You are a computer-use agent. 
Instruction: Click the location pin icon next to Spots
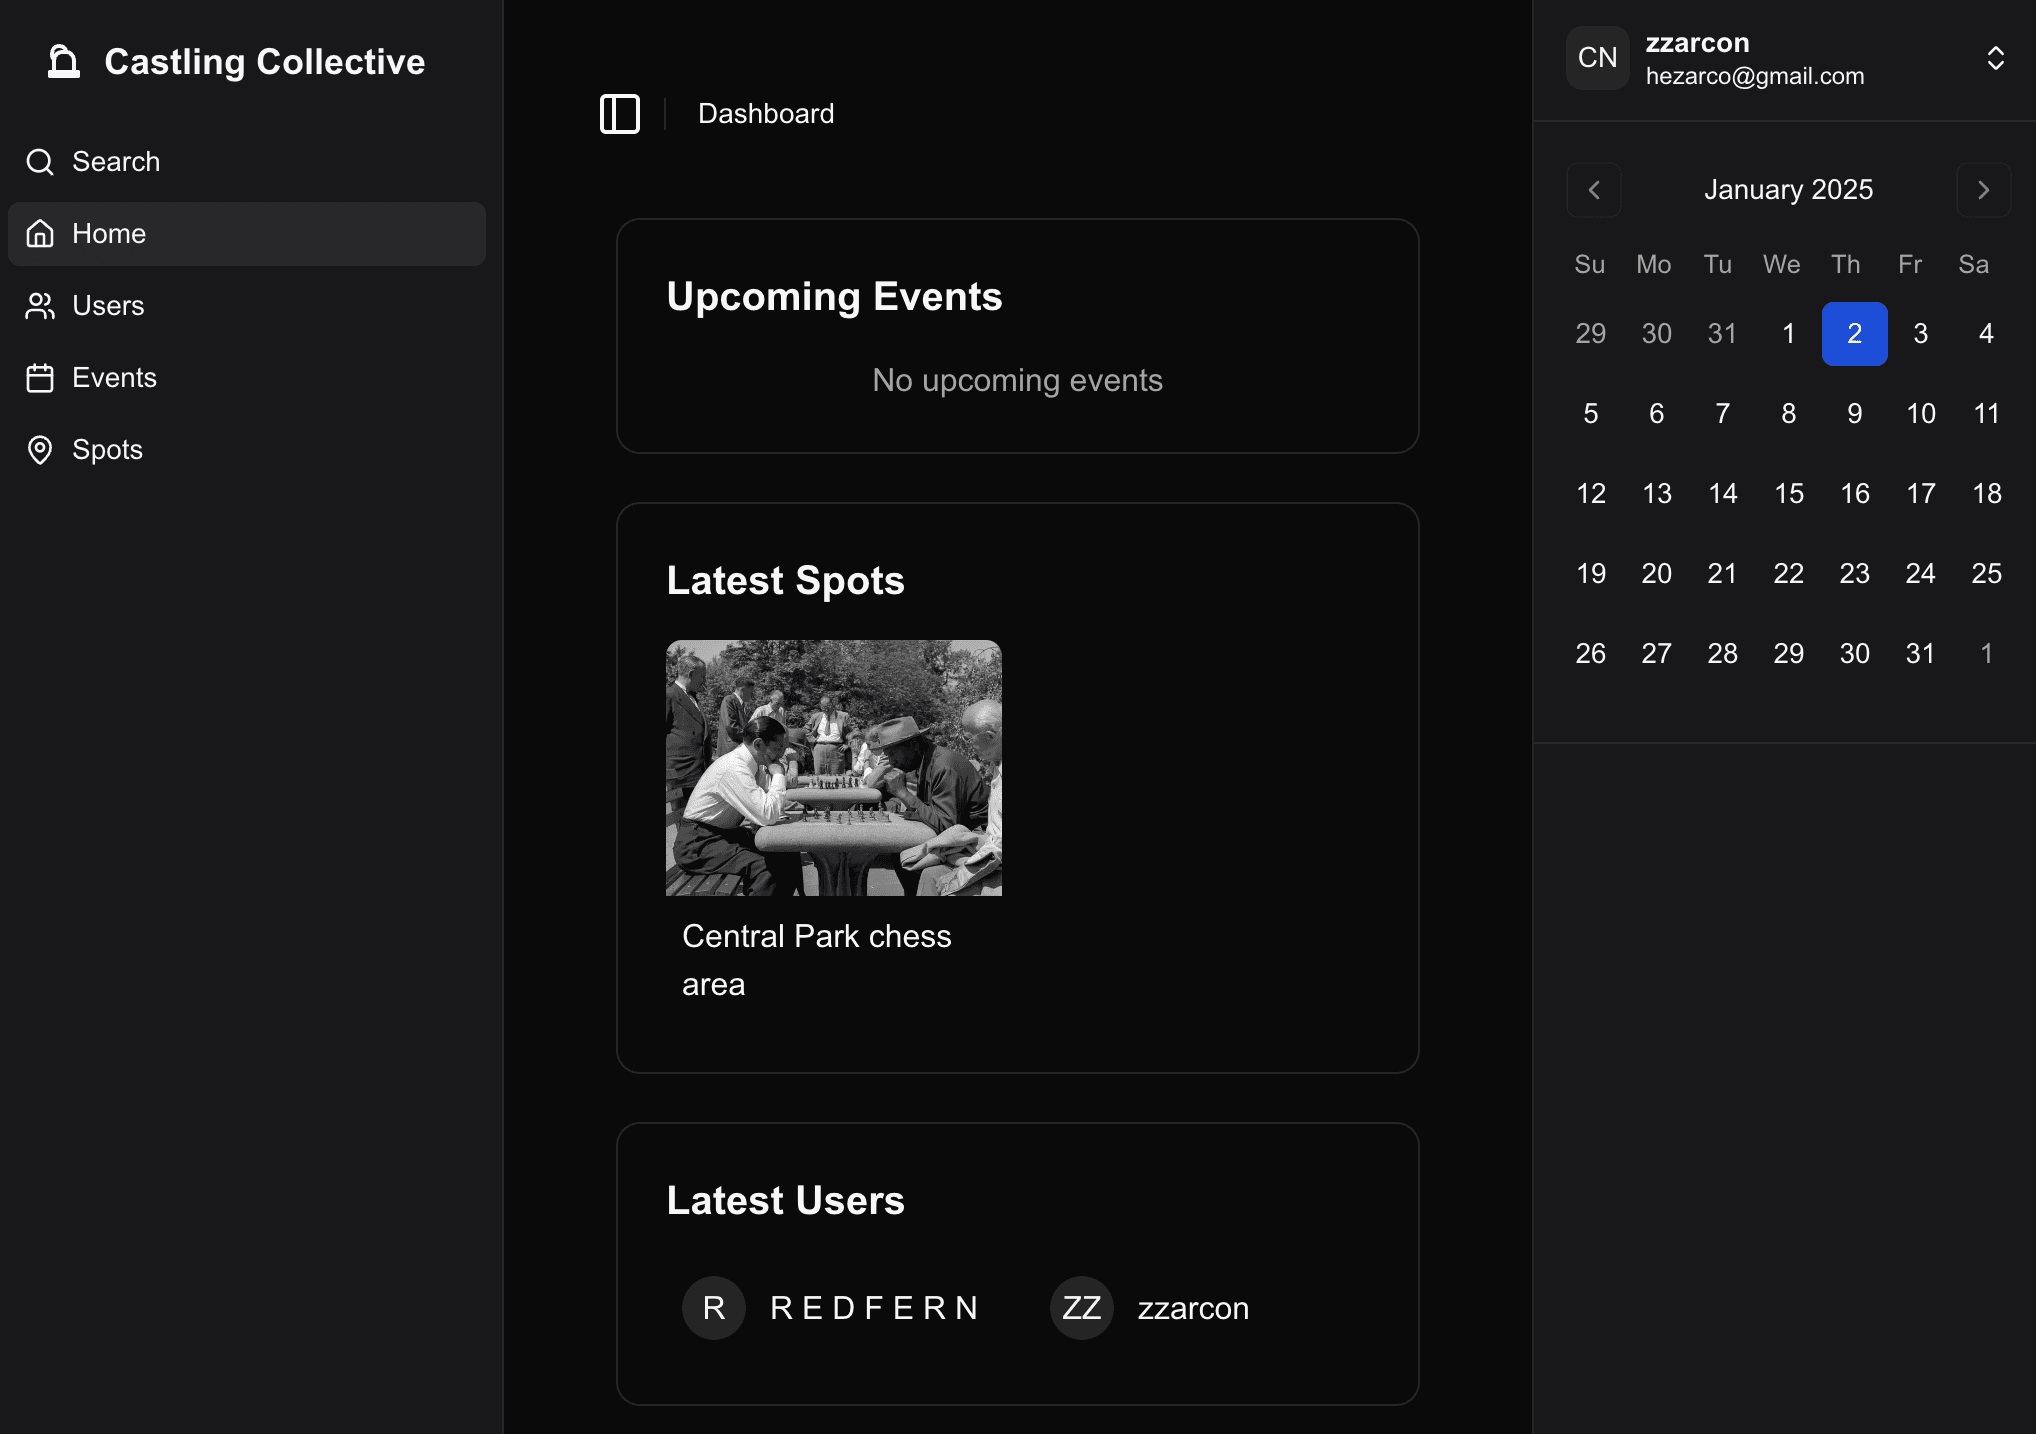(x=43, y=450)
